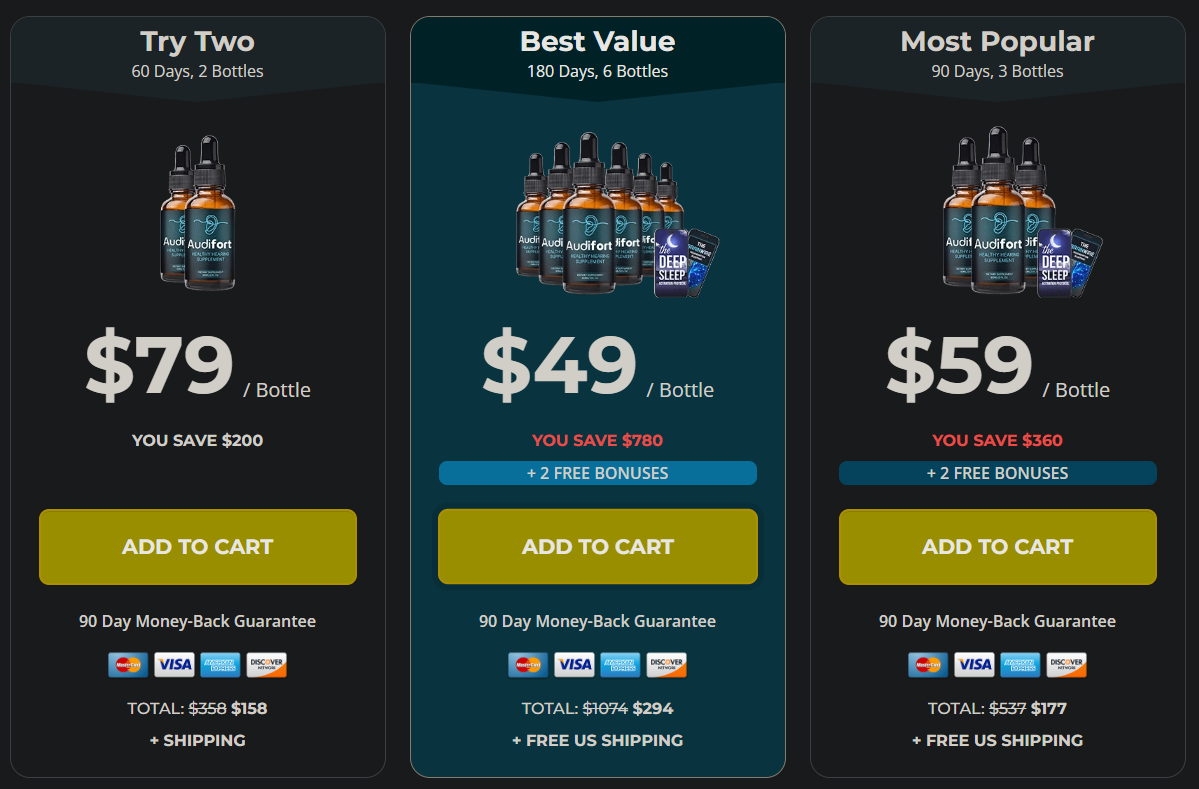Screen dimensions: 1199x789
Task: Click '+ 2 FREE BONUSES' badge under $780 savings
Action: (x=598, y=473)
